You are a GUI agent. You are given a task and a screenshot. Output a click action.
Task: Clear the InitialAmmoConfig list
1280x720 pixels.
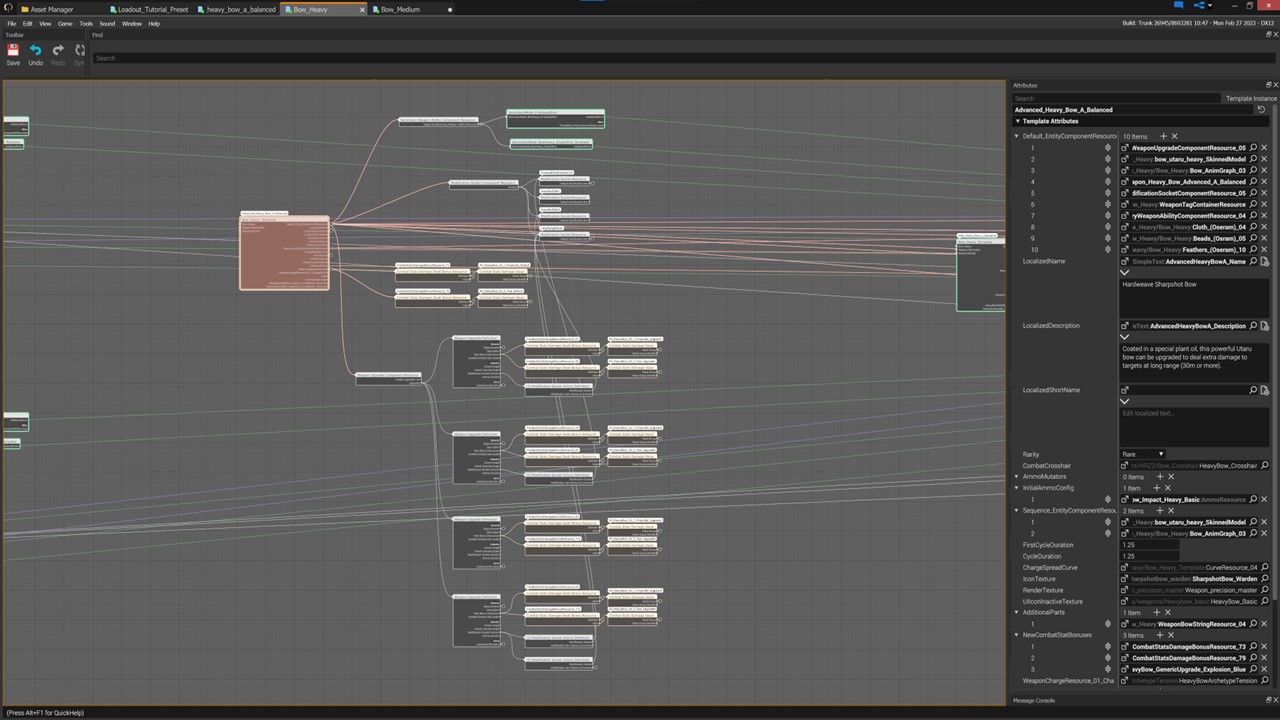click(1169, 488)
